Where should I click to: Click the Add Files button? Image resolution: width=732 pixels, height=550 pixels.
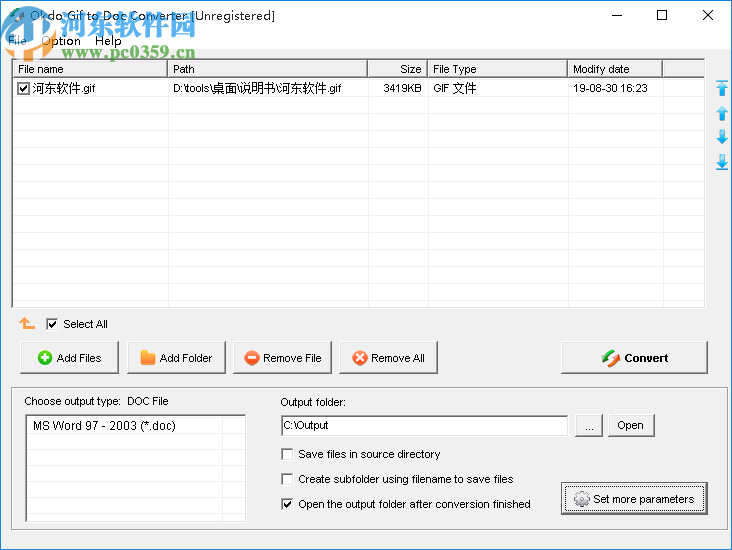[70, 358]
